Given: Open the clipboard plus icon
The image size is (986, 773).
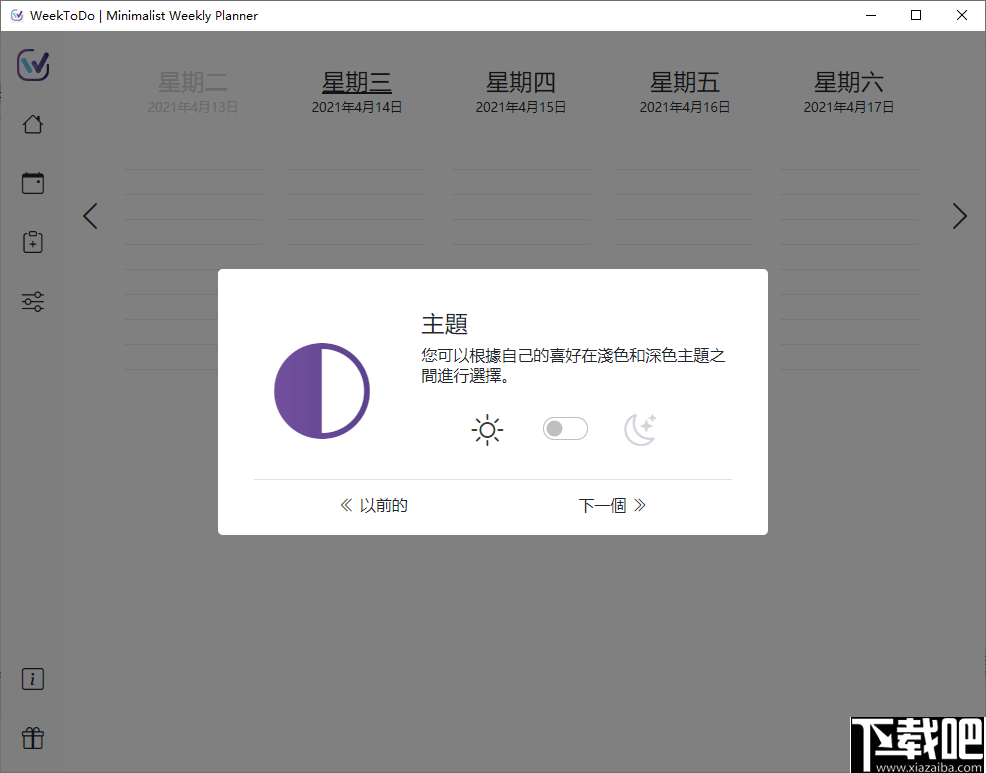Looking at the screenshot, I should tap(33, 242).
